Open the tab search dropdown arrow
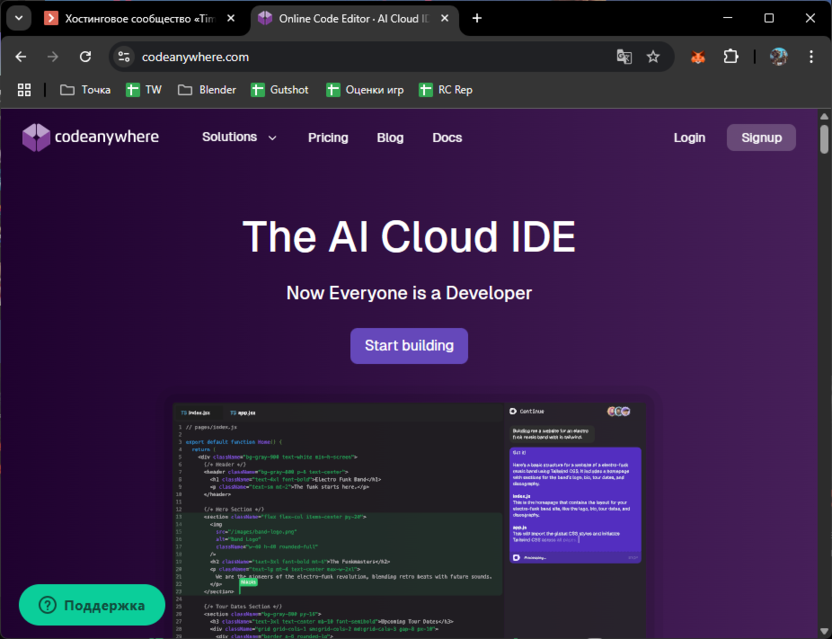Viewport: 832px width, 639px height. [18, 18]
